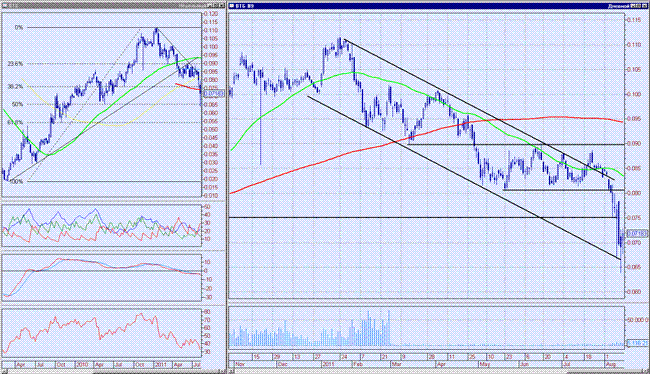Click inside the volume histogram pane
The width and height of the screenshot is (650, 374).
(x=426, y=327)
